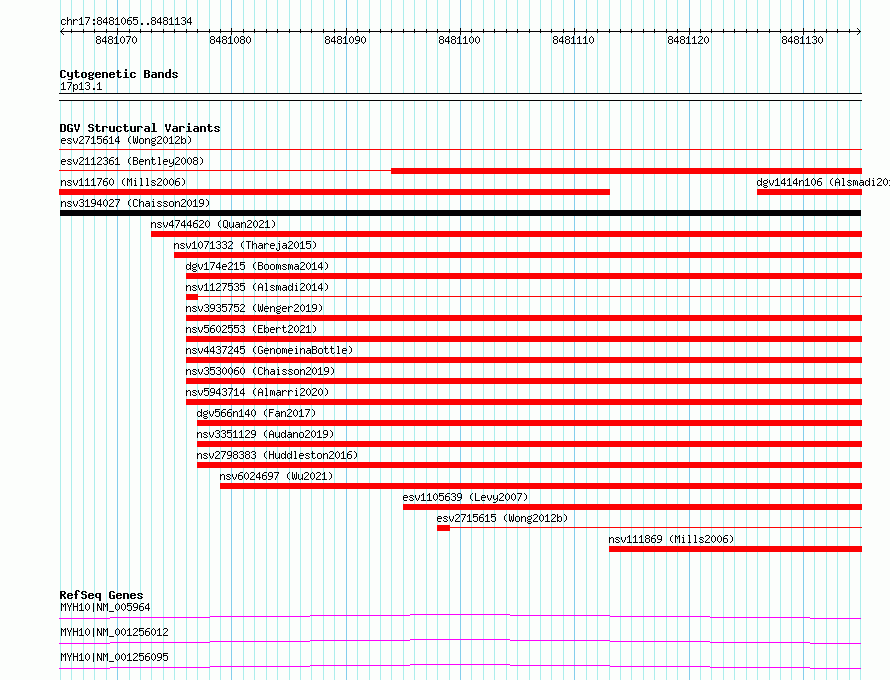Click the red dgv1414n106 variant bar

point(809,192)
